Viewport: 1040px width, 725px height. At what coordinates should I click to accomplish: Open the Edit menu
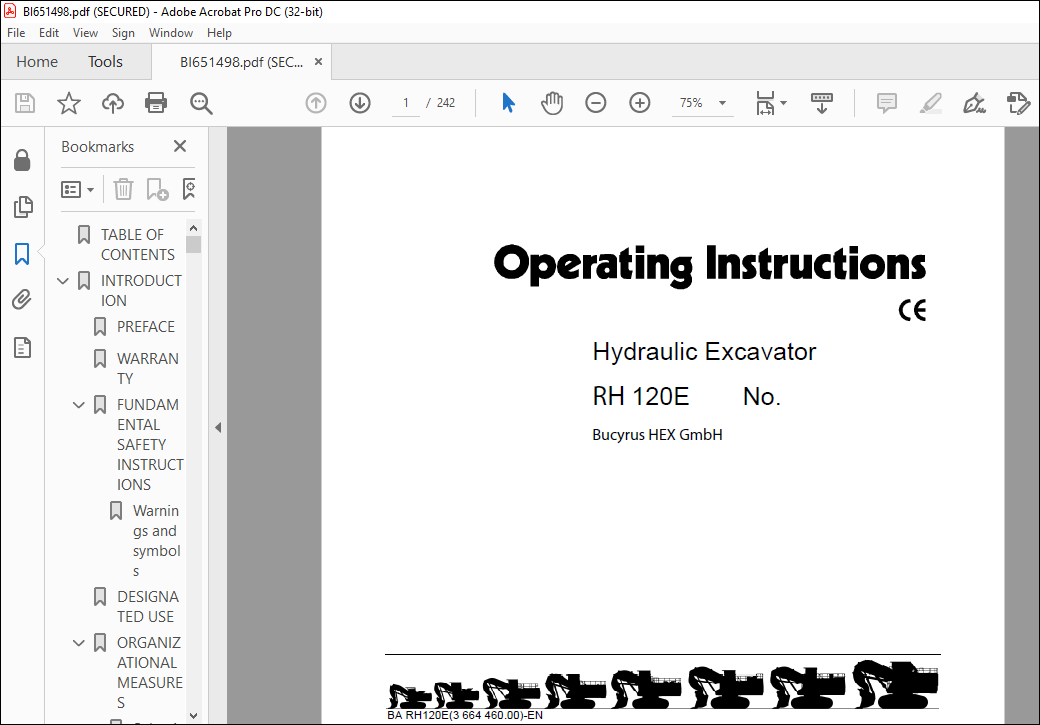(48, 33)
